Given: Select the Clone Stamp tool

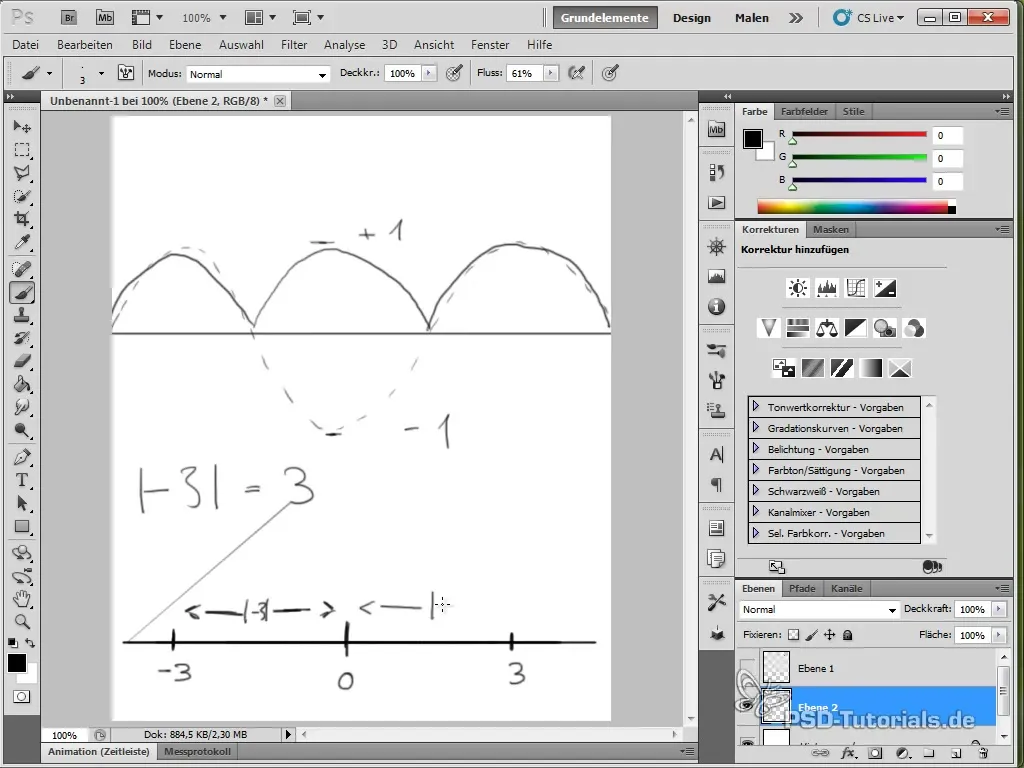Looking at the screenshot, I should [x=22, y=315].
